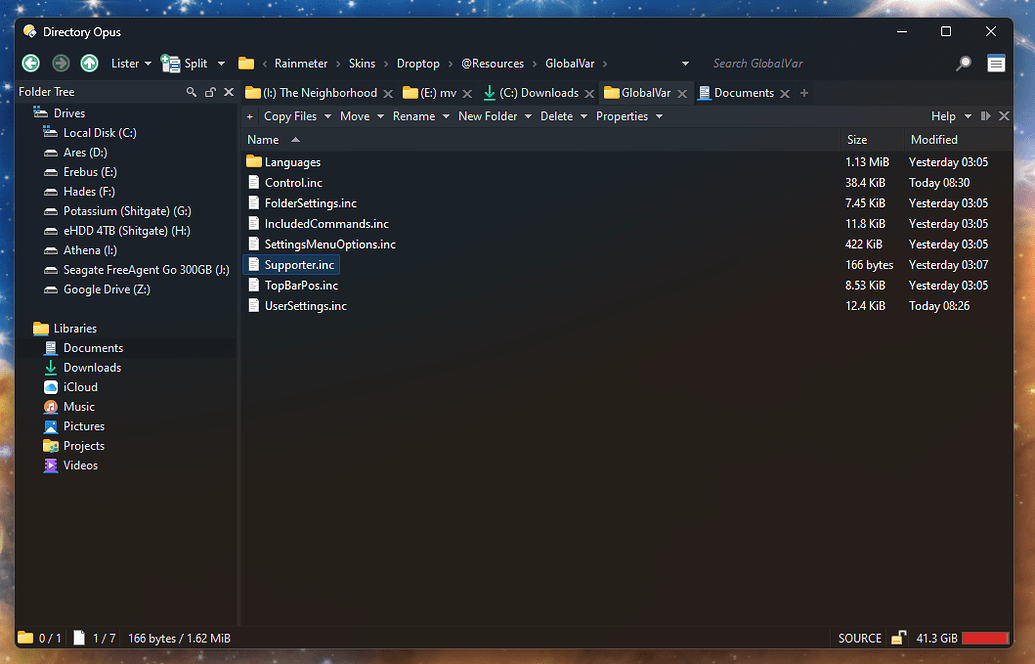This screenshot has height=664, width=1035.
Task: Click the add button beside Copy Files
Action: tap(250, 116)
